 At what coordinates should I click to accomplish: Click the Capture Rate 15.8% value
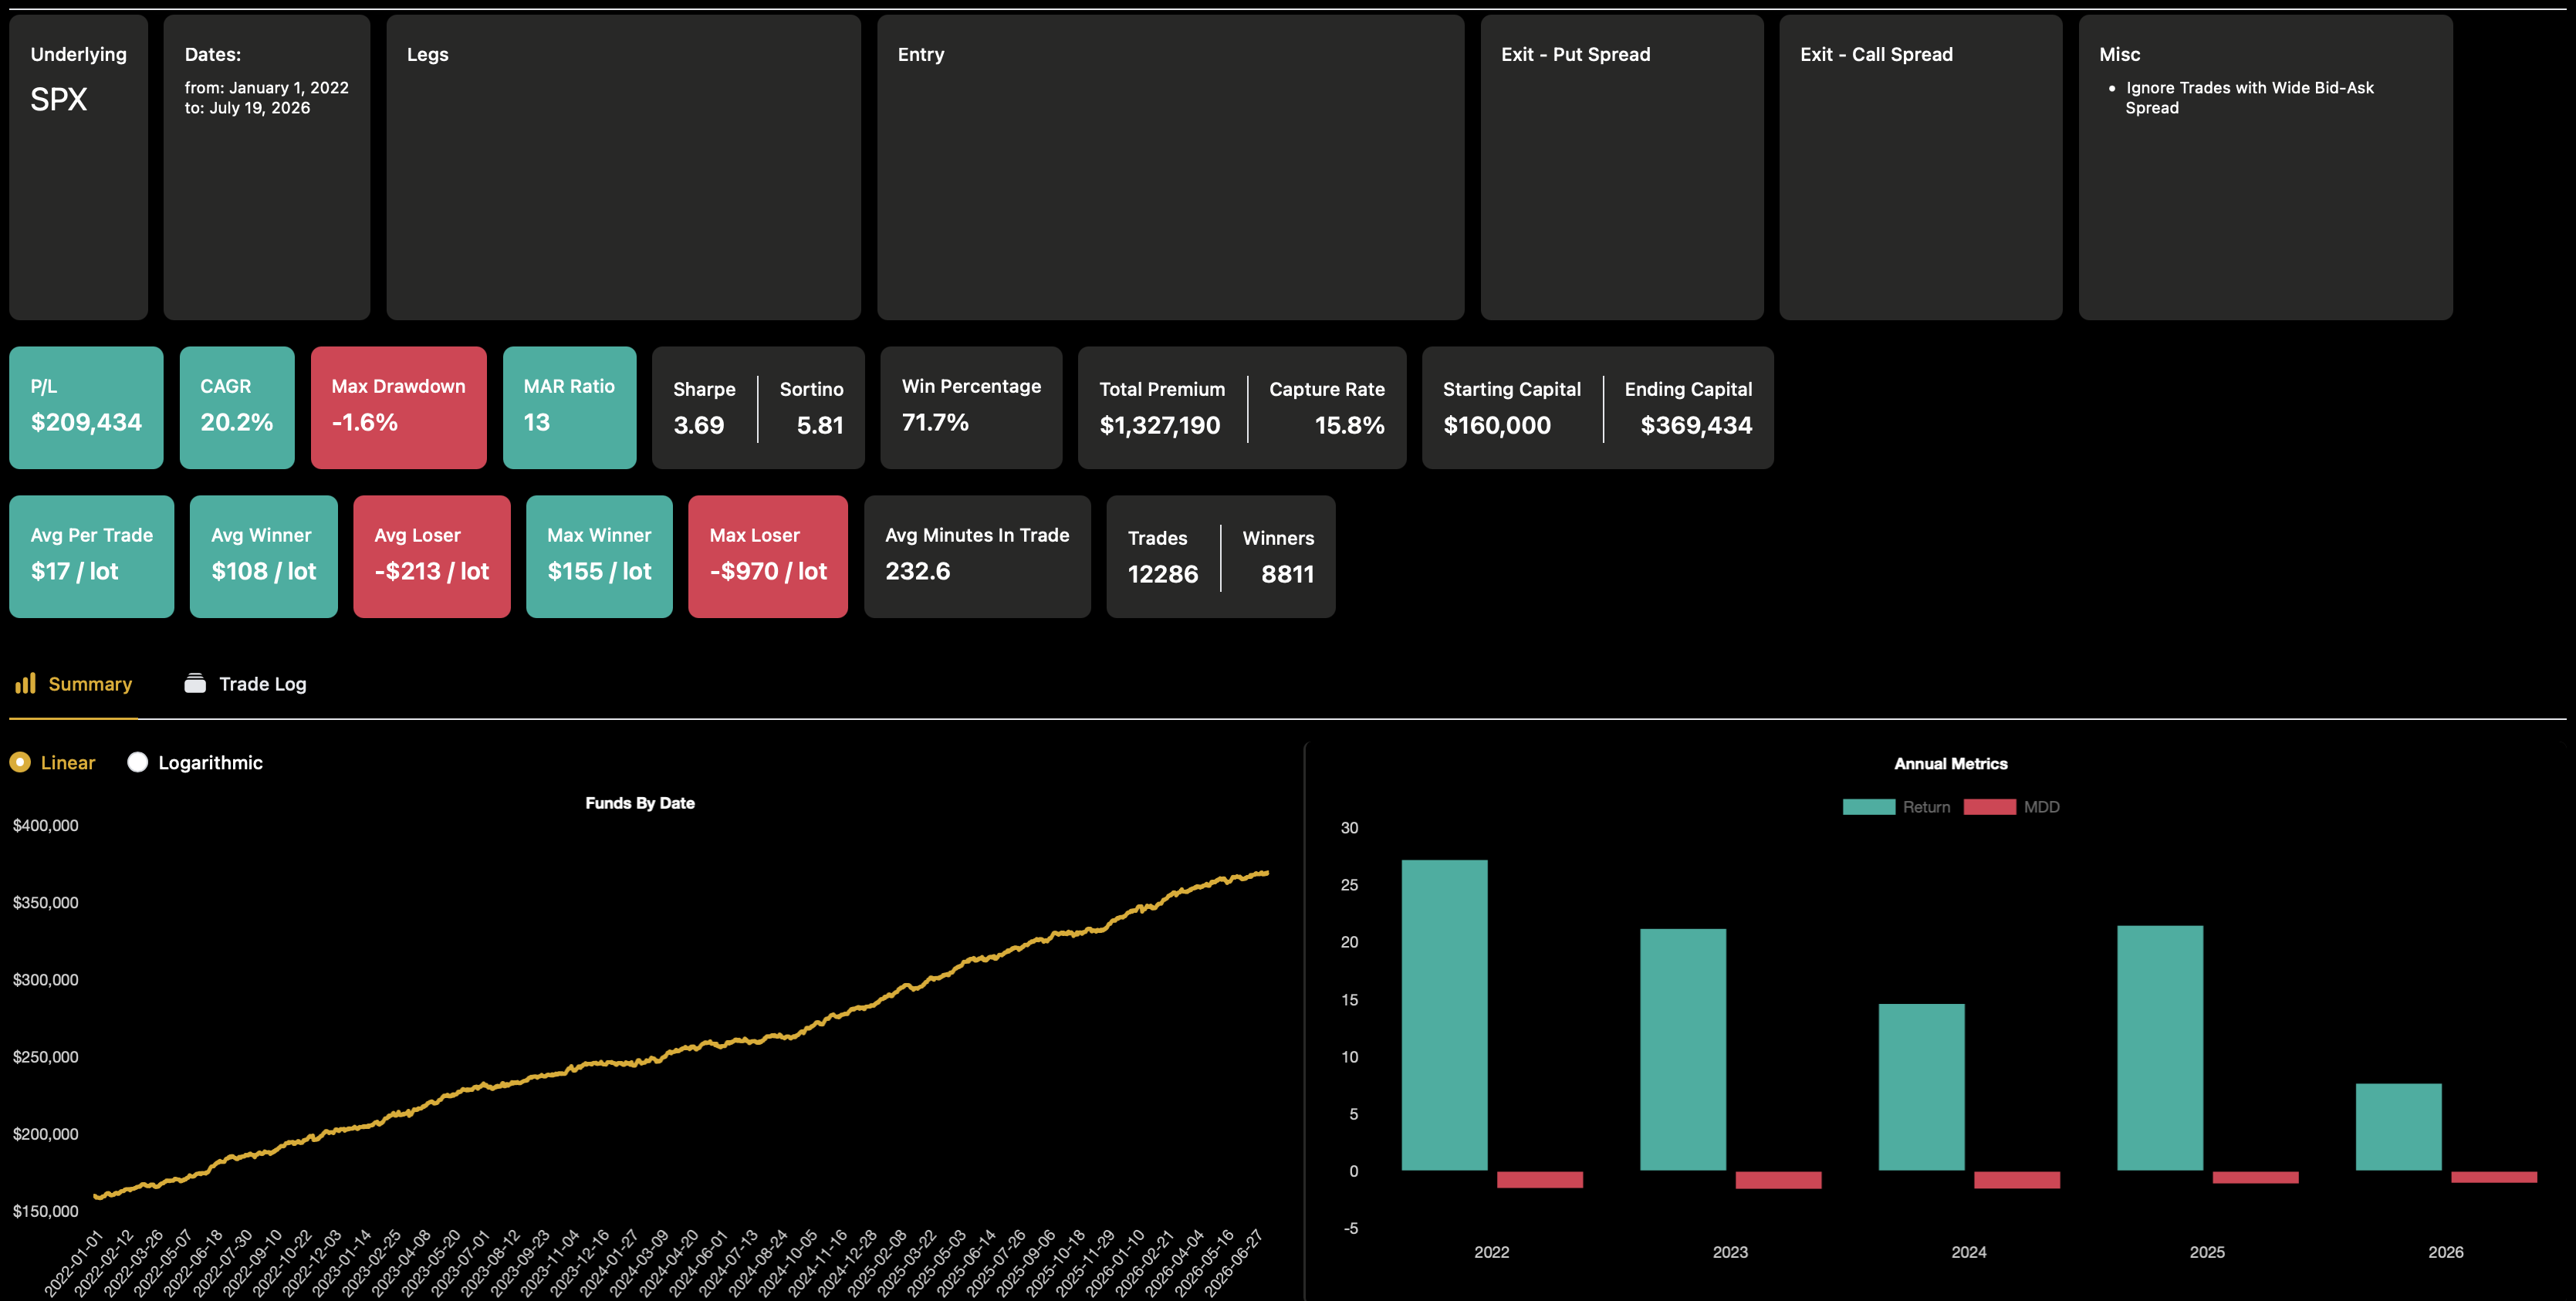[1349, 425]
